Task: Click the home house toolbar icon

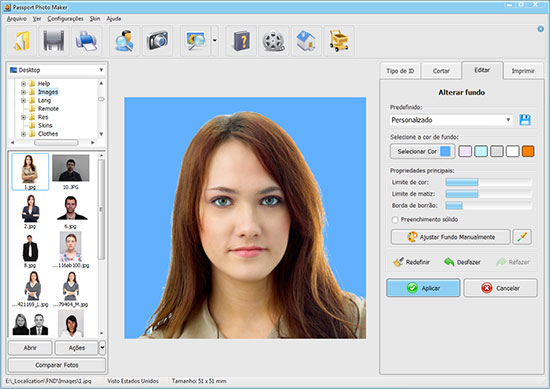Action: pyautogui.click(x=306, y=41)
